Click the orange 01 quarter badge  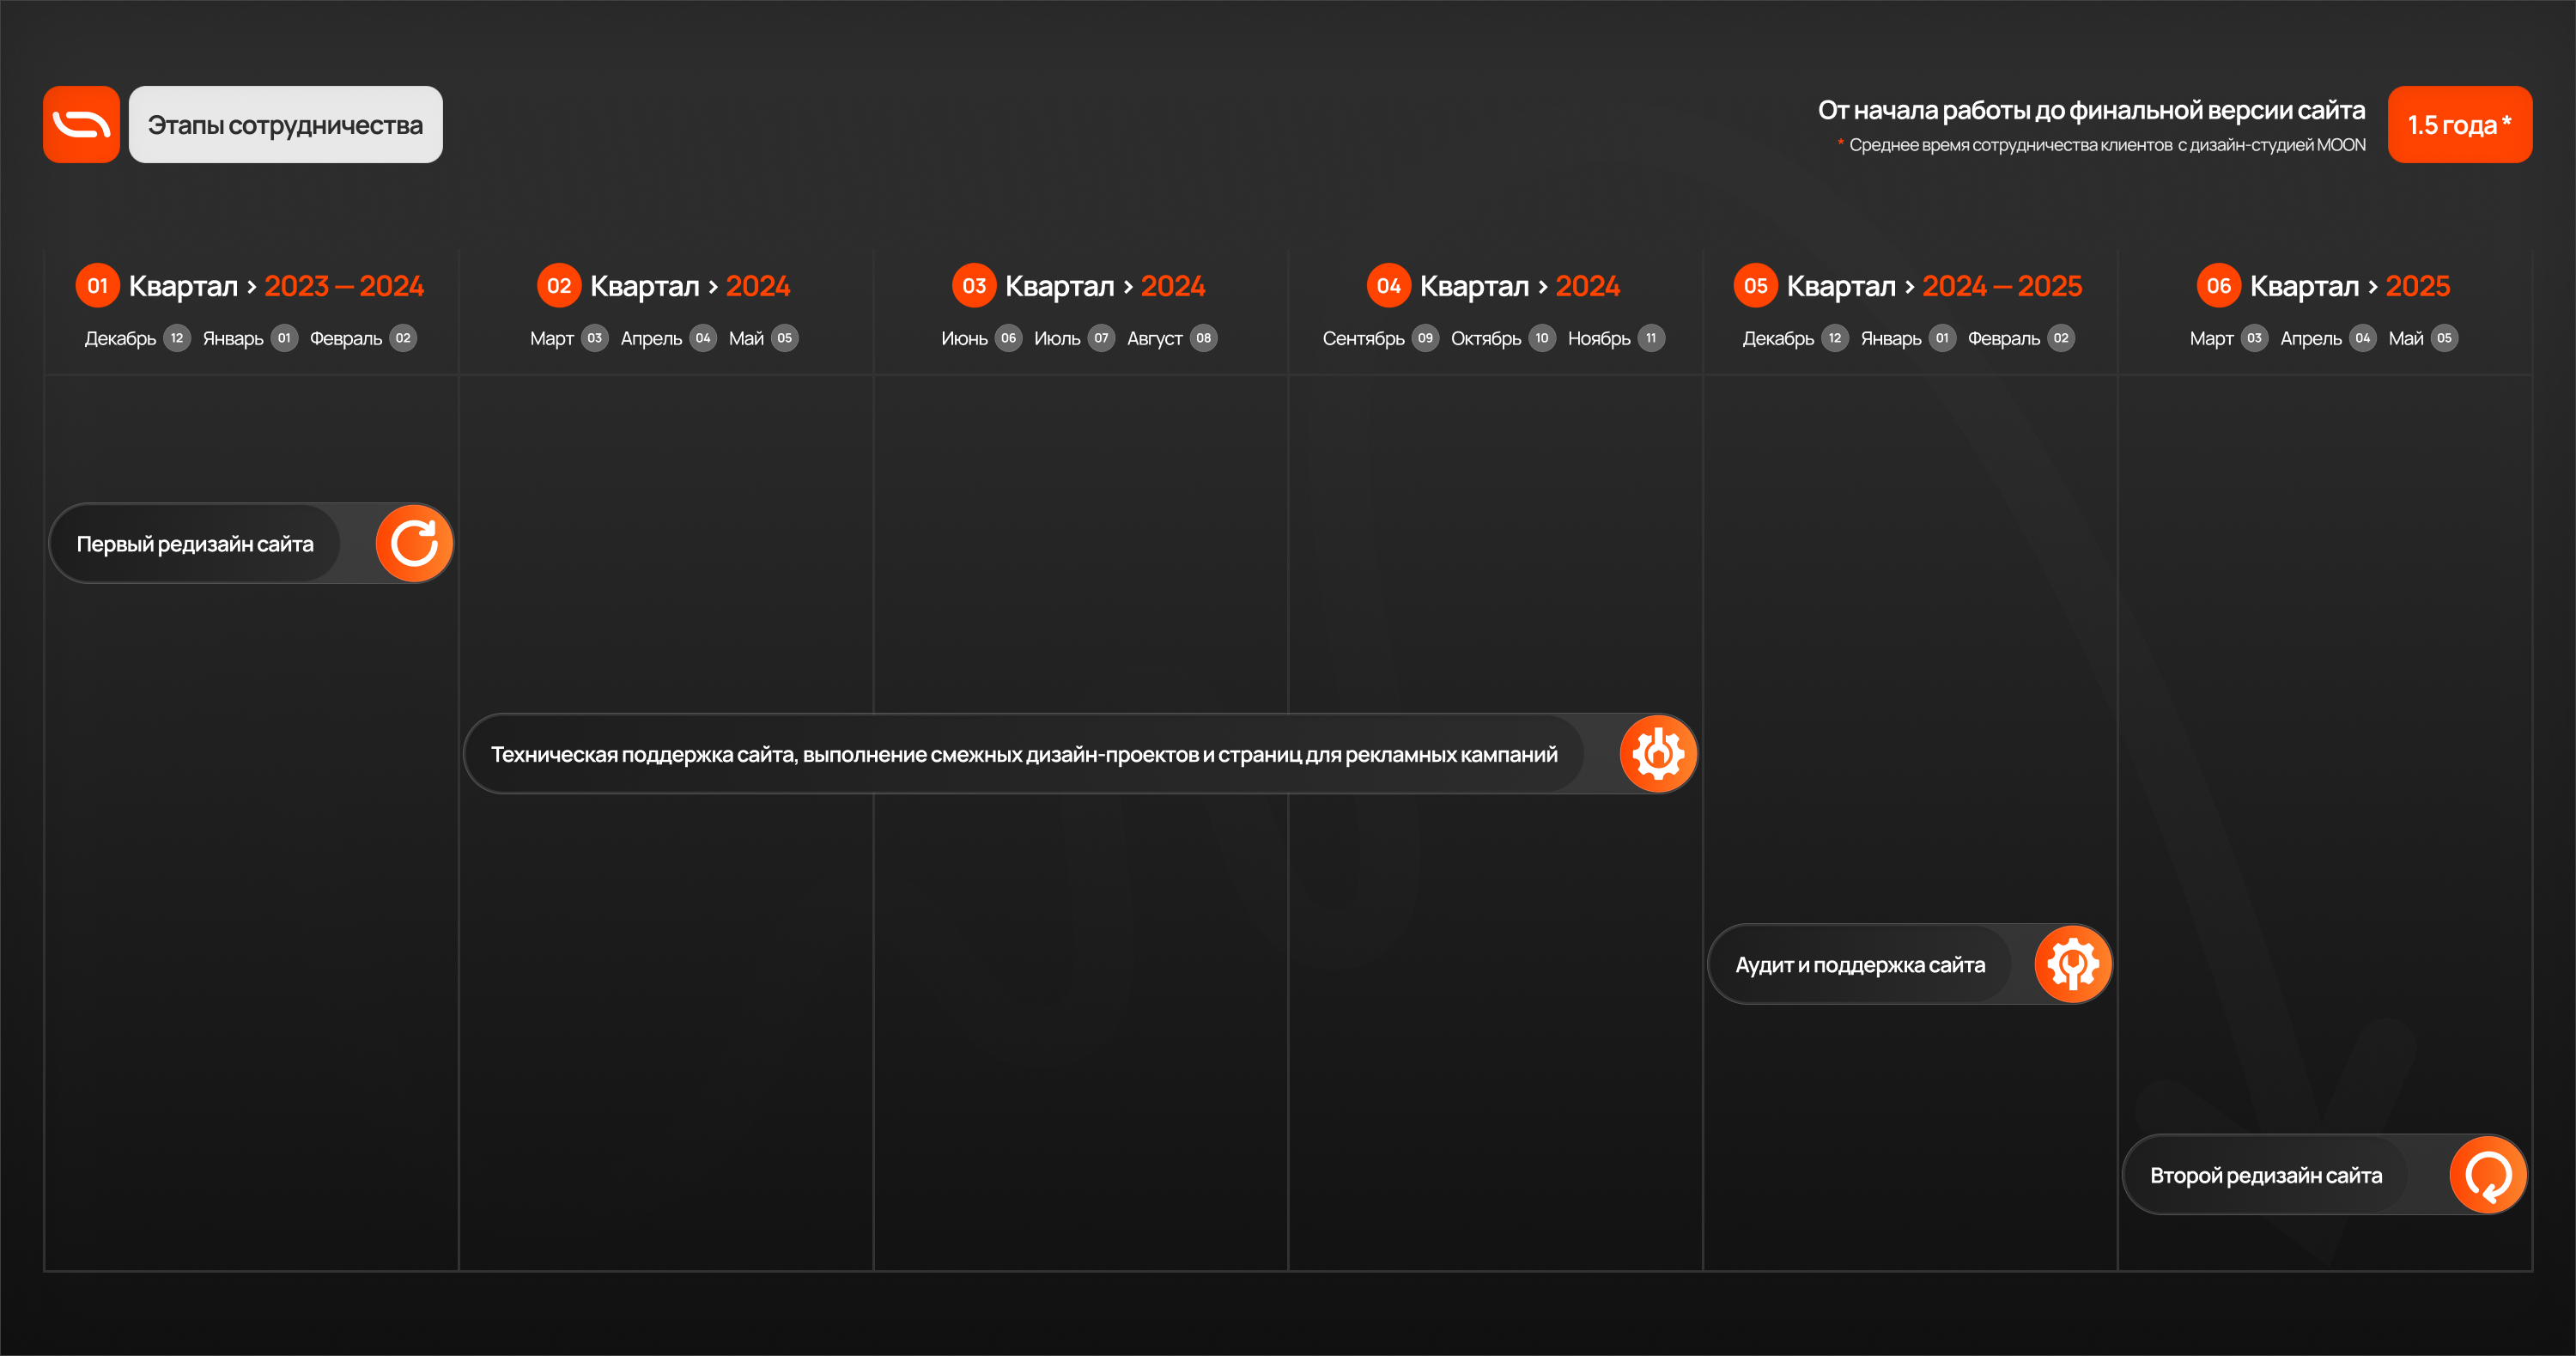point(97,286)
